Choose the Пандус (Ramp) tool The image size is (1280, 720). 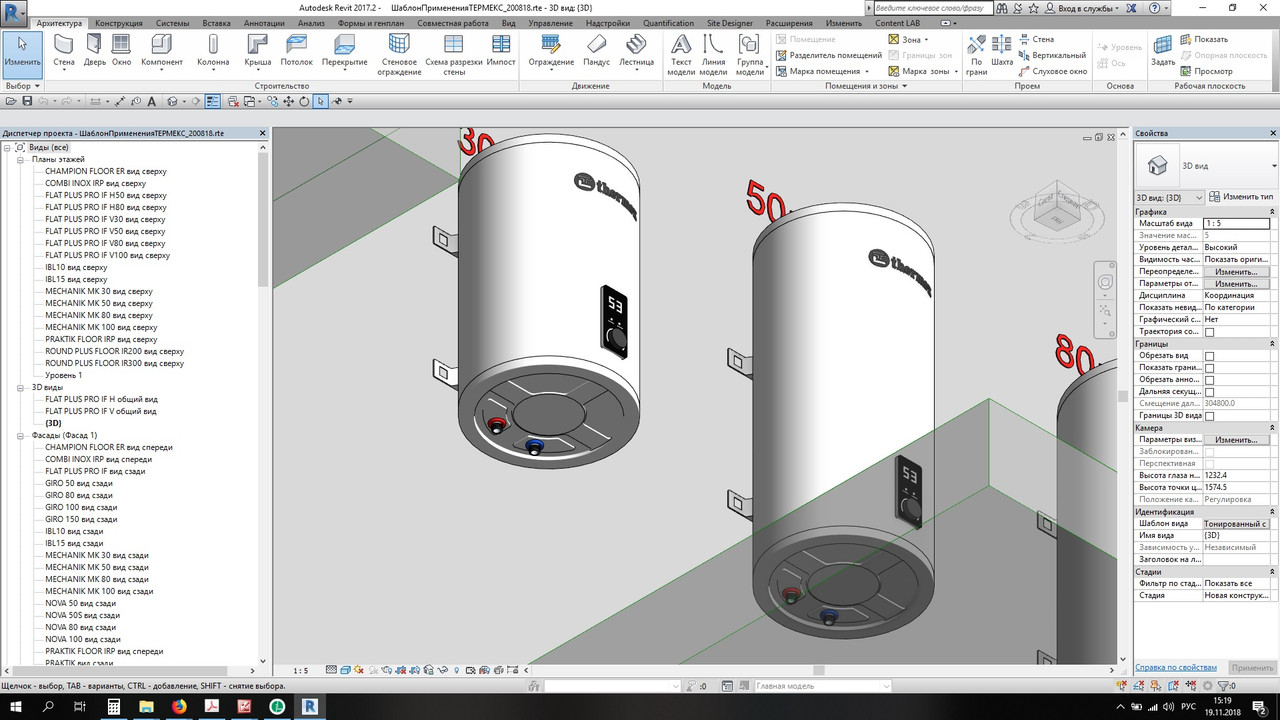[596, 51]
